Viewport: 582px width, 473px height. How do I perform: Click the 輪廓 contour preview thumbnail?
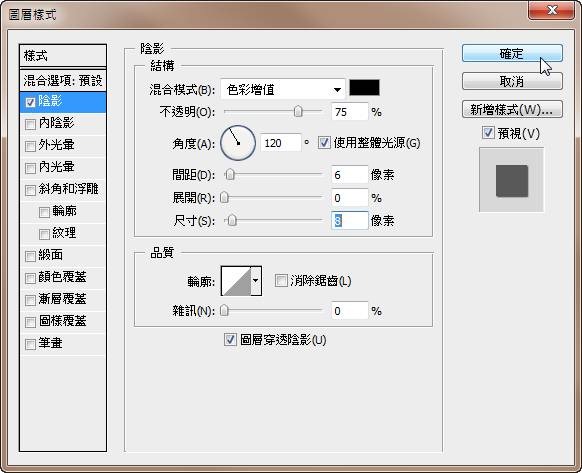tap(236, 281)
